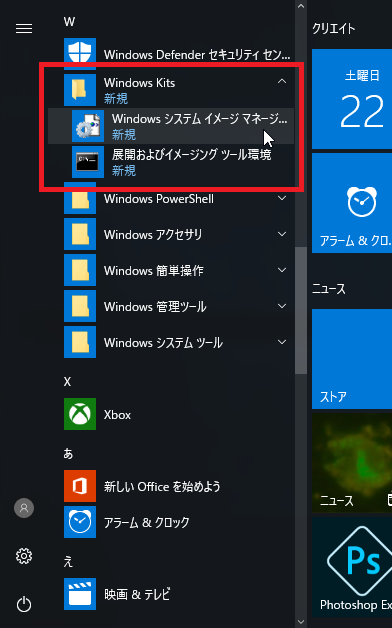Click the Windows PowerShell label
Viewport: 392px width, 628px height.
click(x=159, y=199)
